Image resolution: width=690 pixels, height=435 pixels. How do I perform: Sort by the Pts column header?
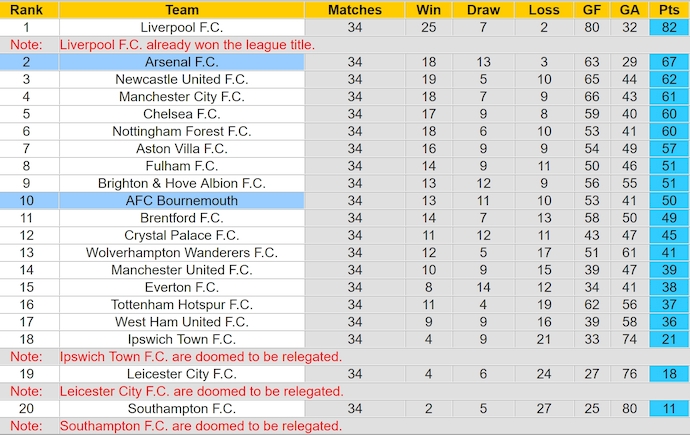(x=668, y=10)
